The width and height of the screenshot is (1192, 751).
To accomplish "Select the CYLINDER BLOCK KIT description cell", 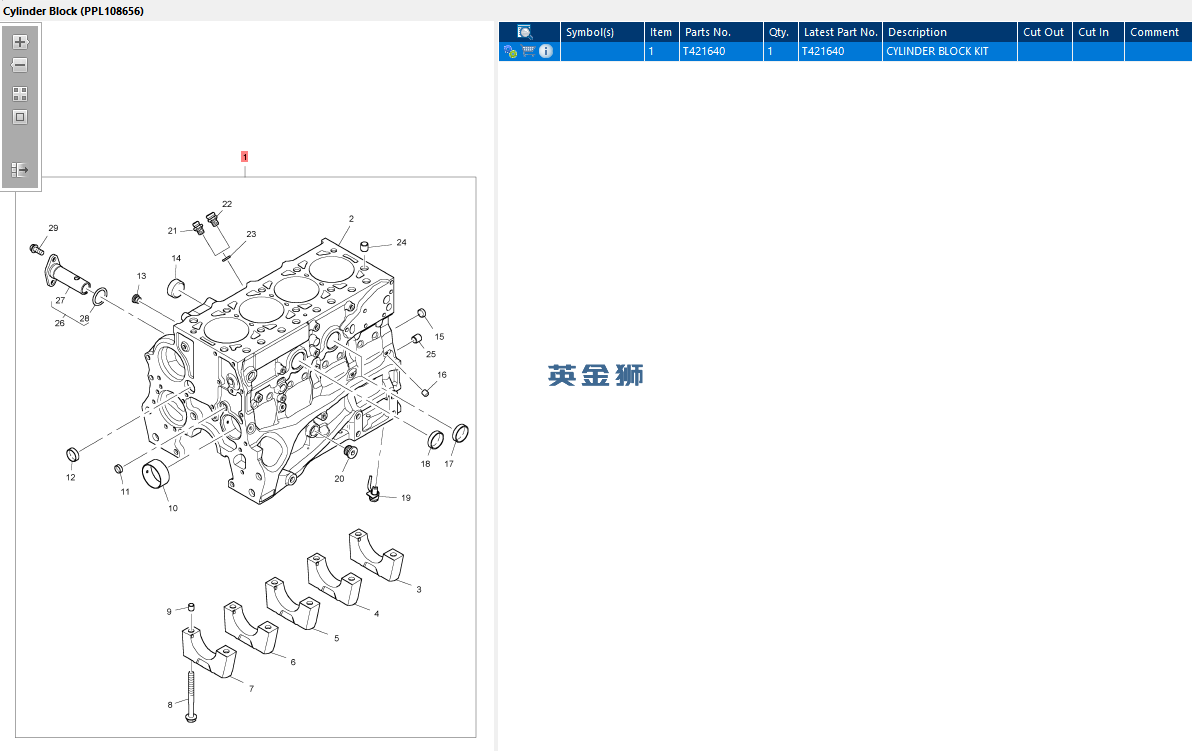I will click(x=949, y=52).
